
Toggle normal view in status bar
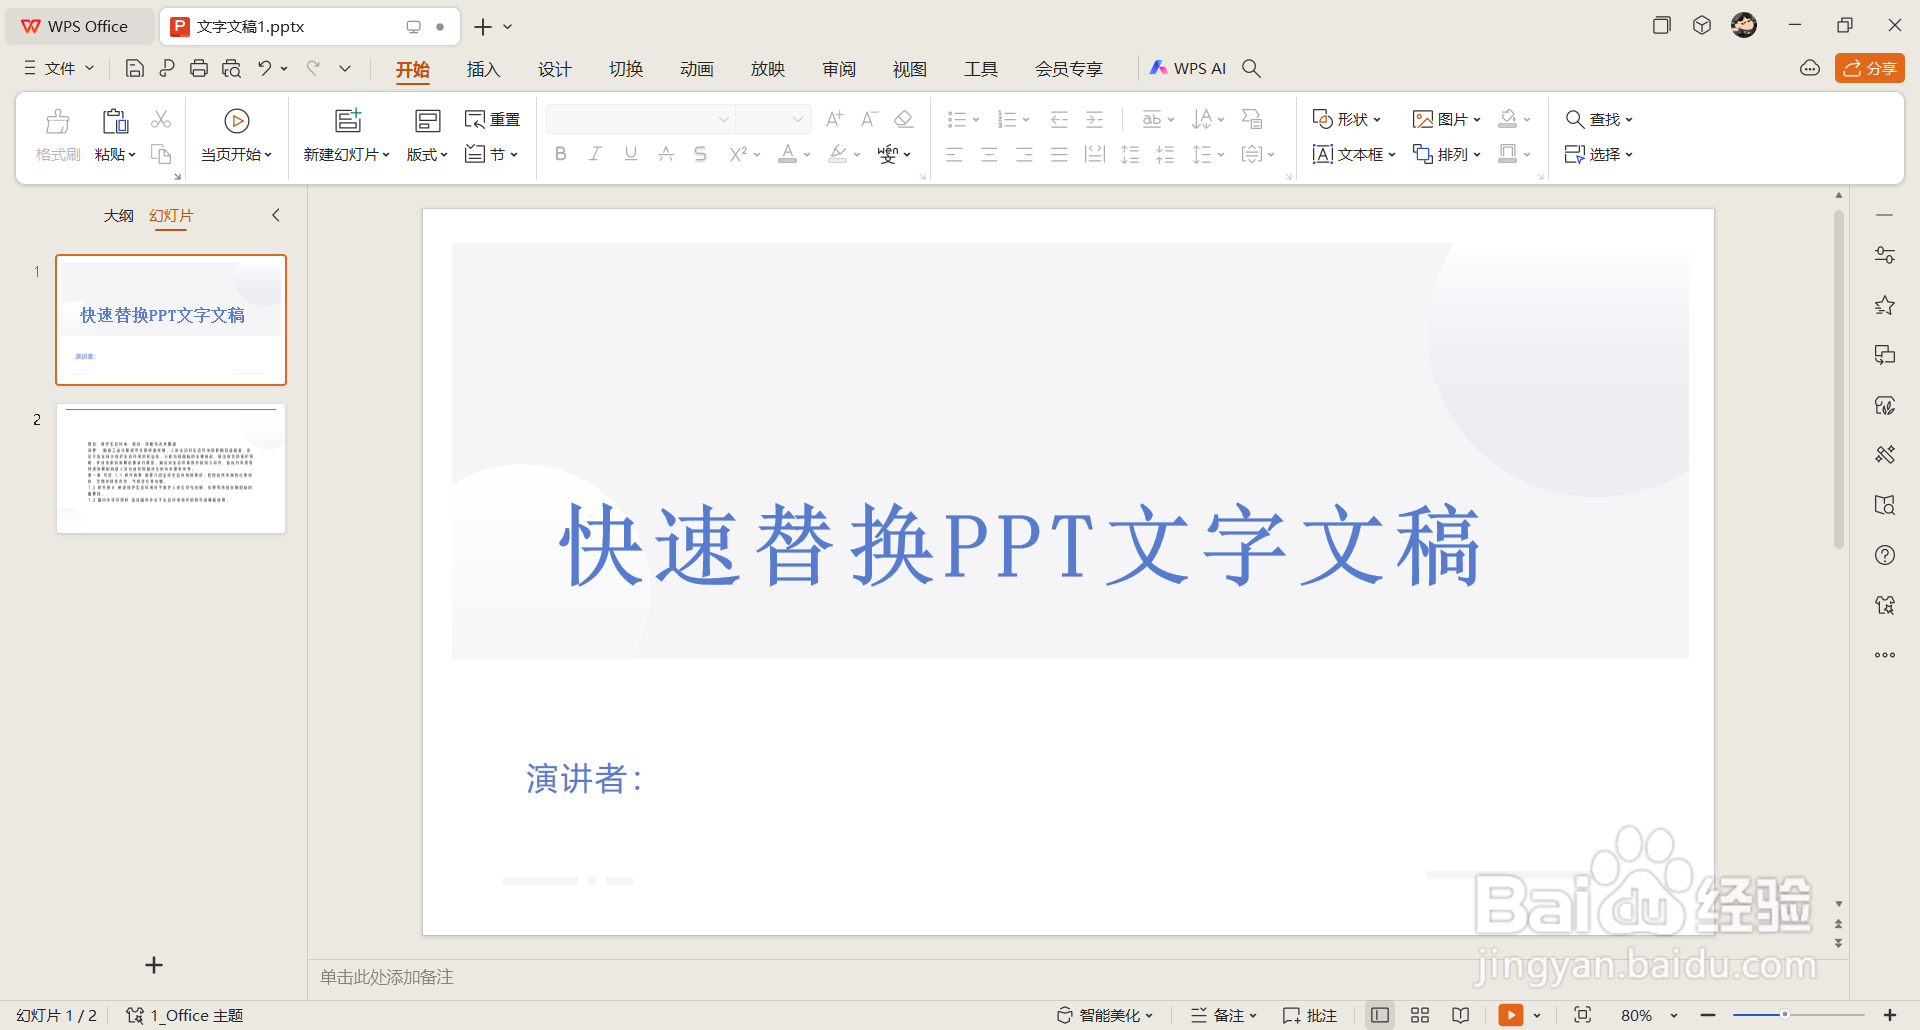[x=1380, y=1015]
